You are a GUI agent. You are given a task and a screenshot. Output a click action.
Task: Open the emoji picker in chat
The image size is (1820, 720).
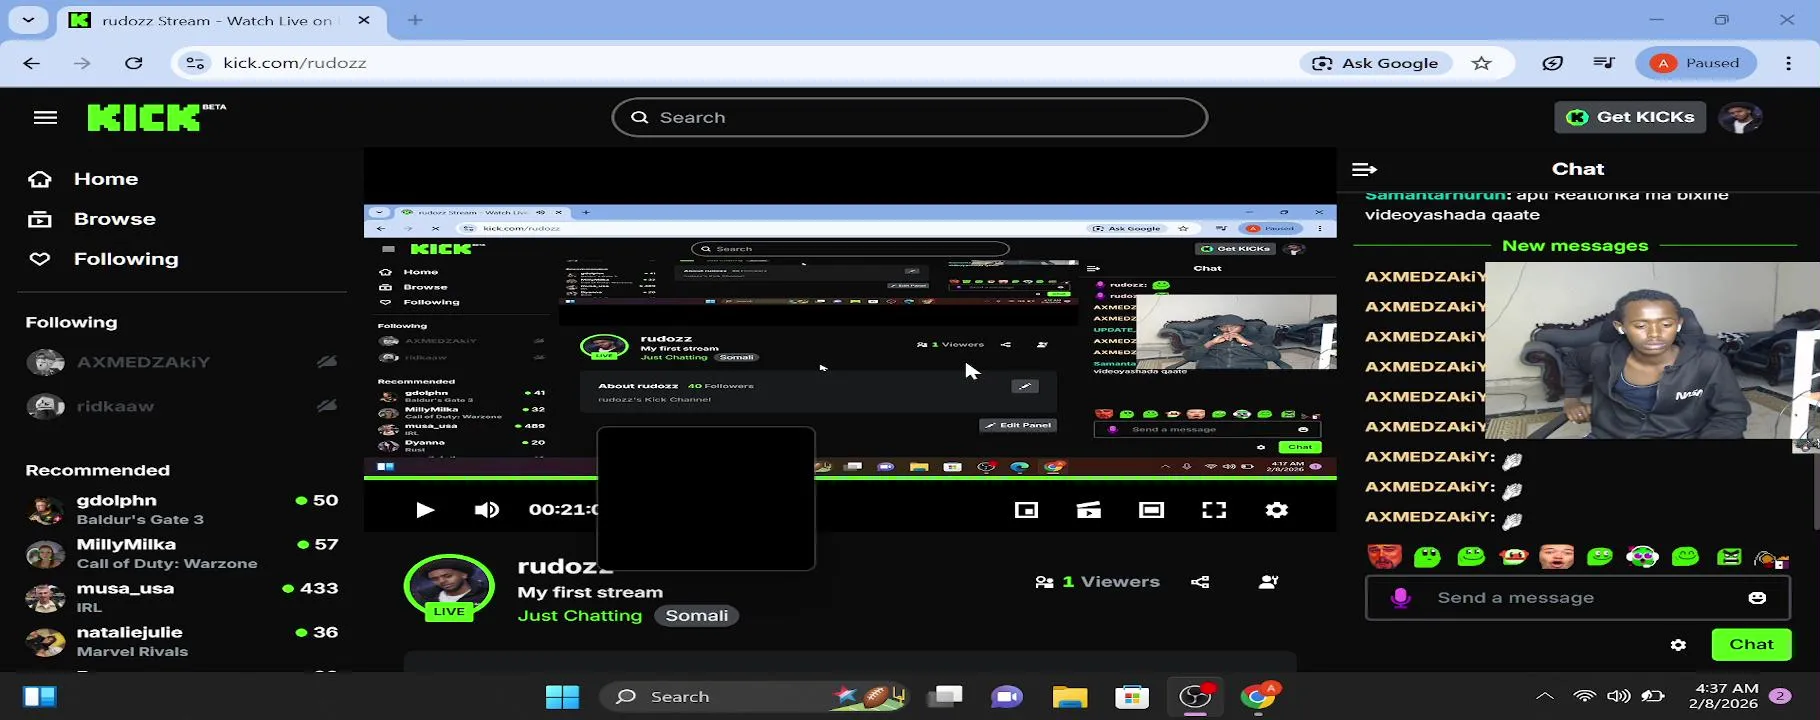point(1757,598)
